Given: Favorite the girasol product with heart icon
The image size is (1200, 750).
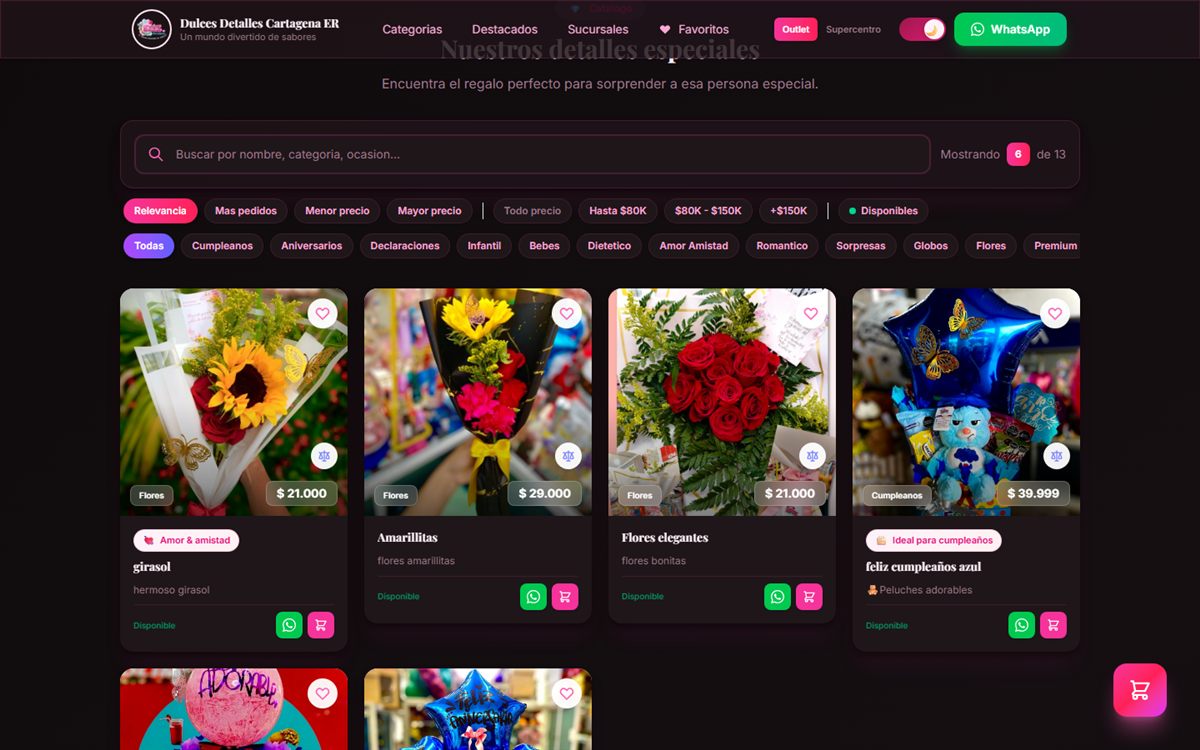Looking at the screenshot, I should click(322, 314).
